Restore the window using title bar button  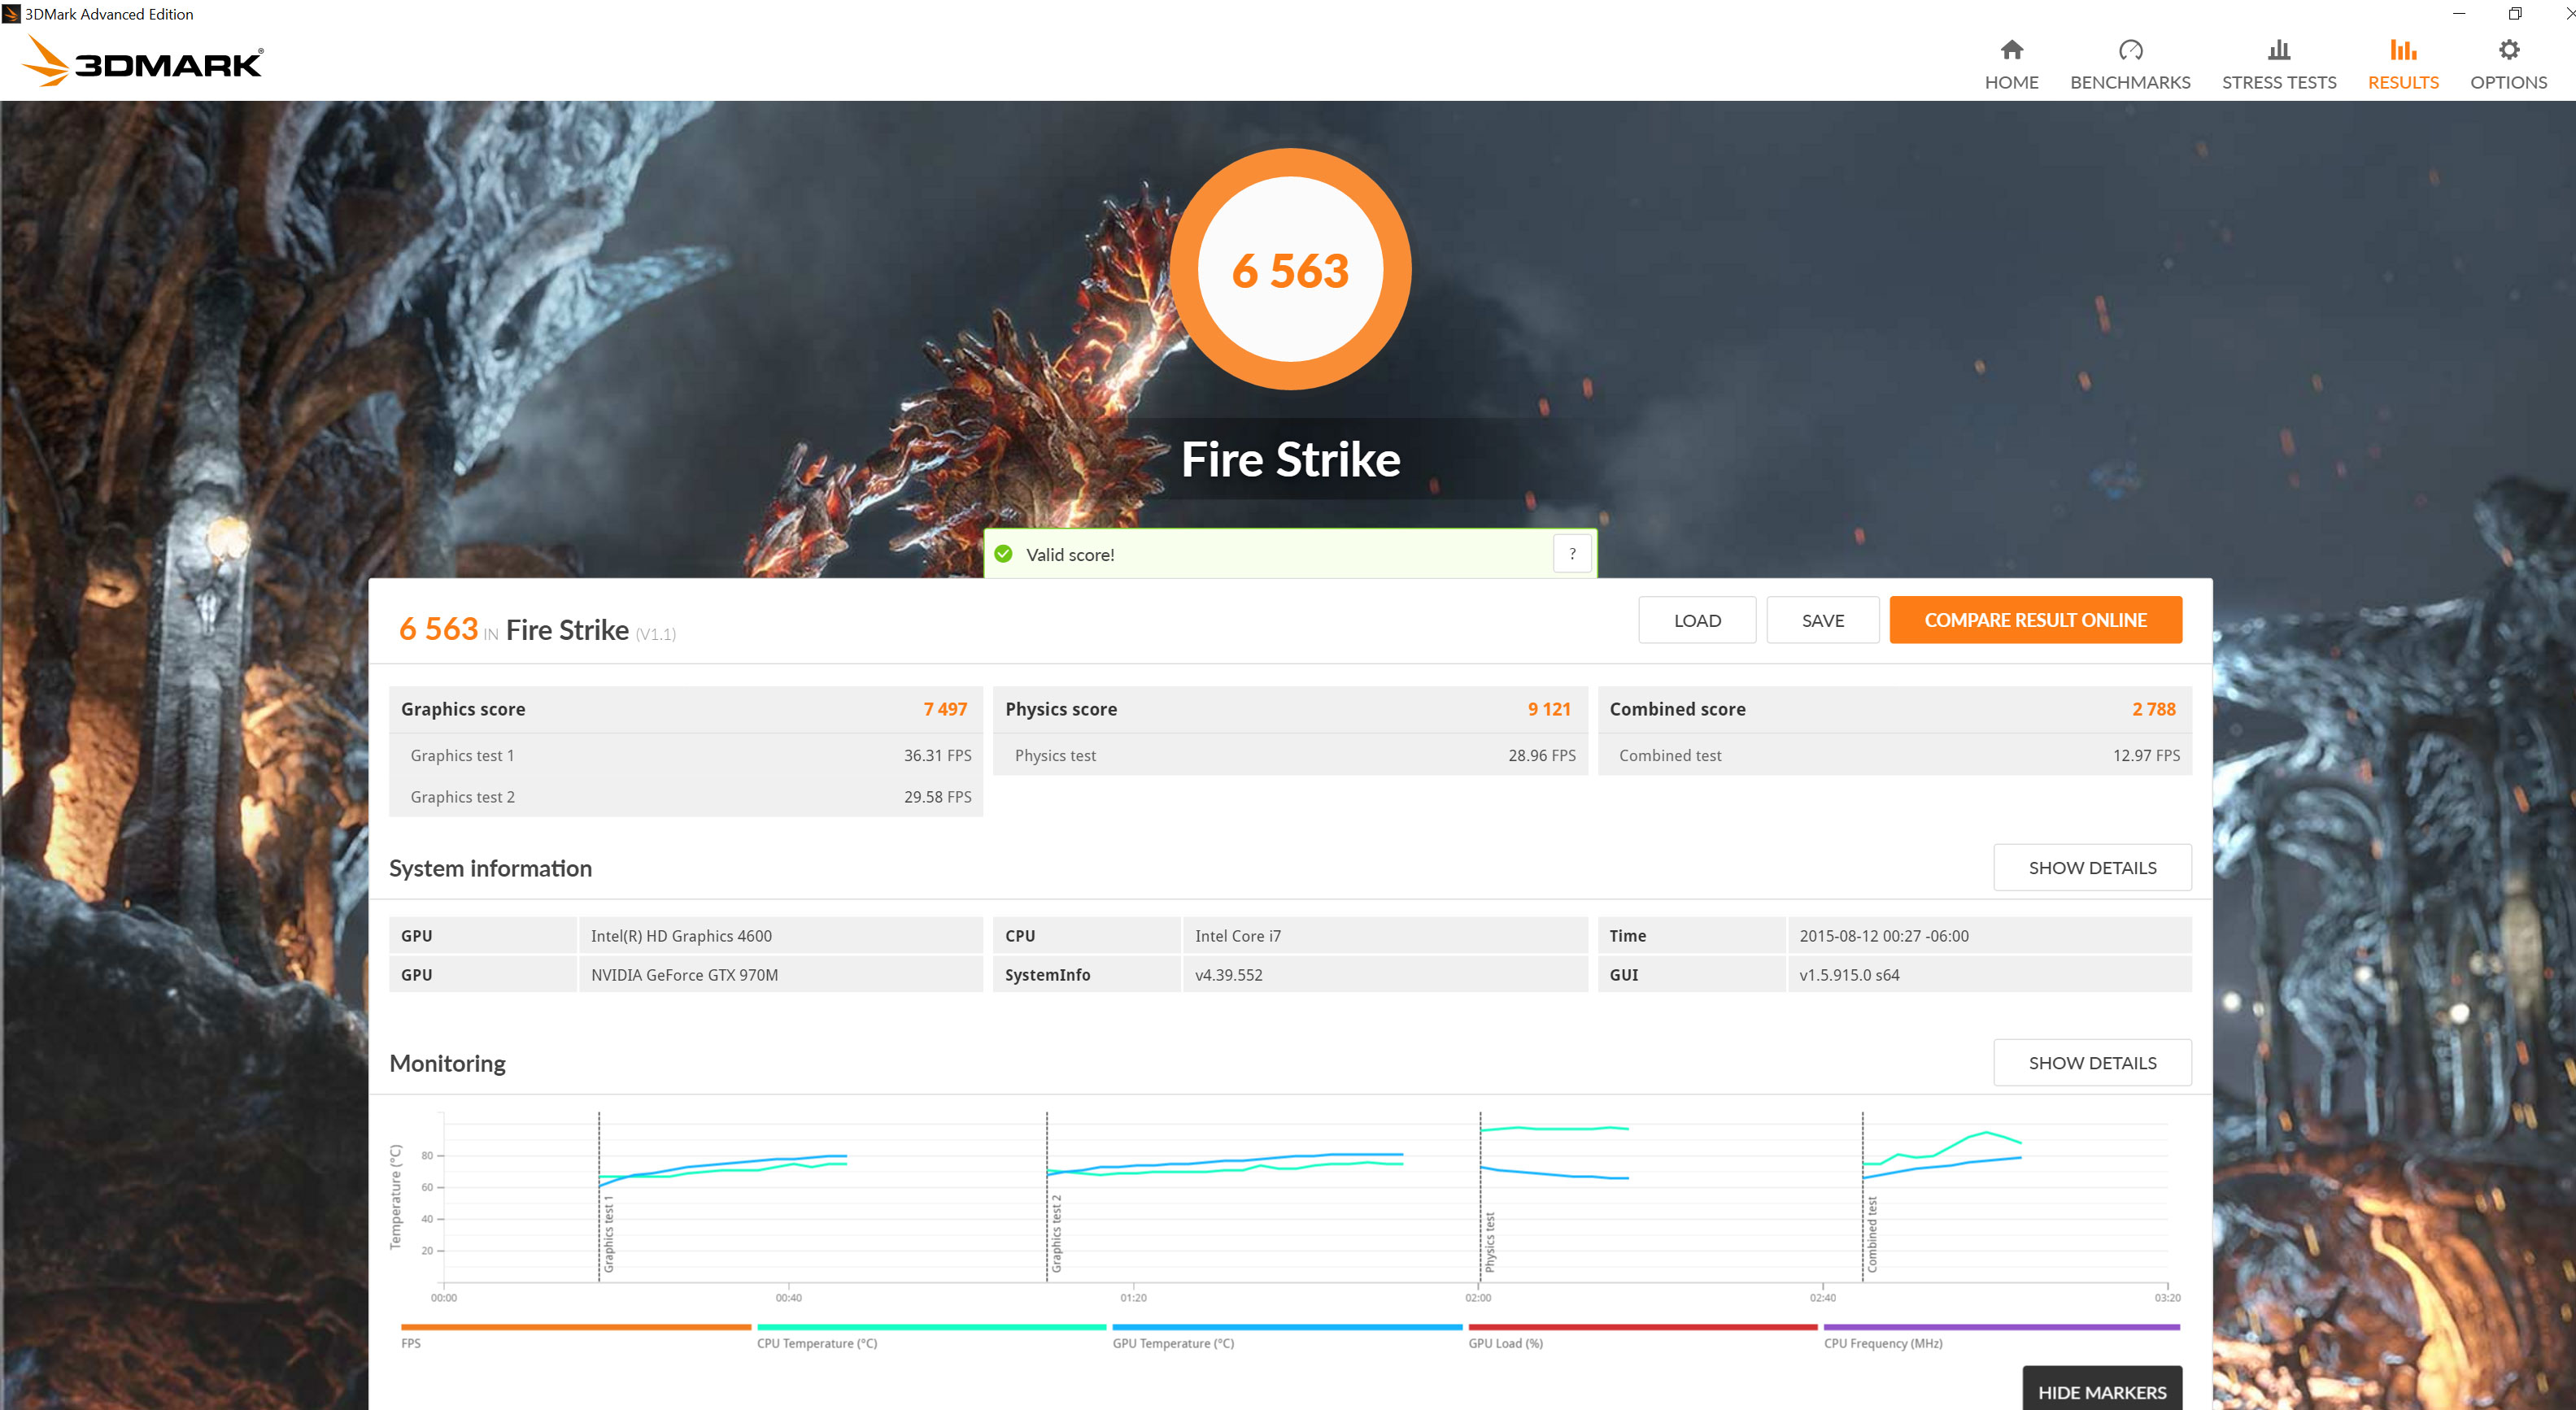pos(2514,13)
